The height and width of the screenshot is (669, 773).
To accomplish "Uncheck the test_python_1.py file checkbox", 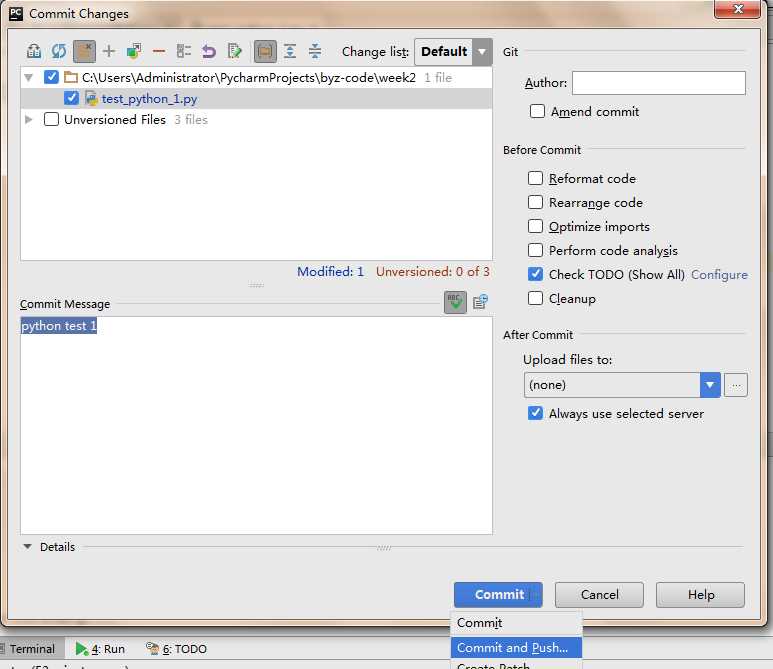I will click(71, 98).
